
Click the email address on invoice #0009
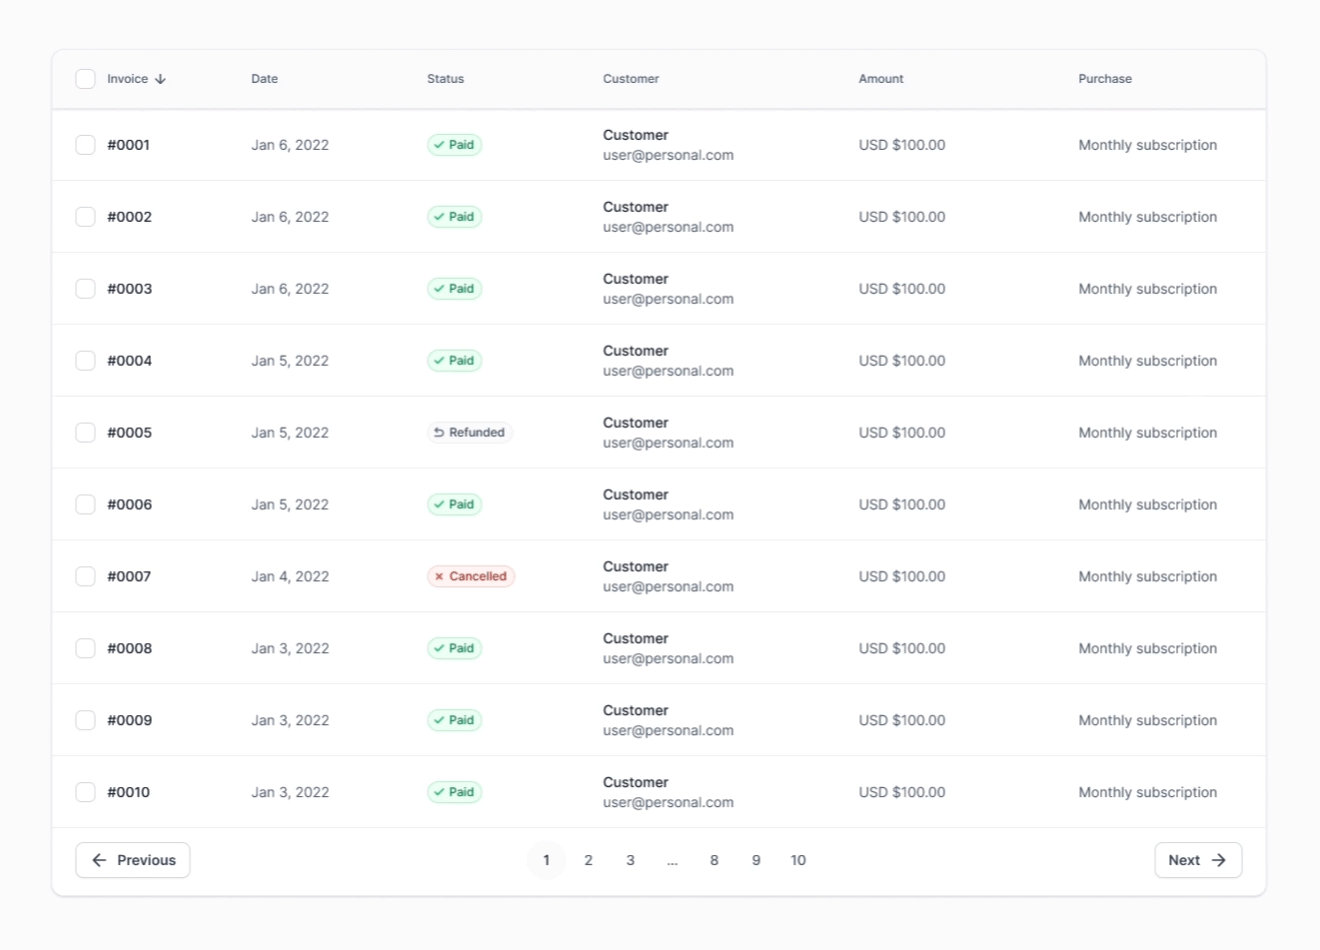click(668, 731)
